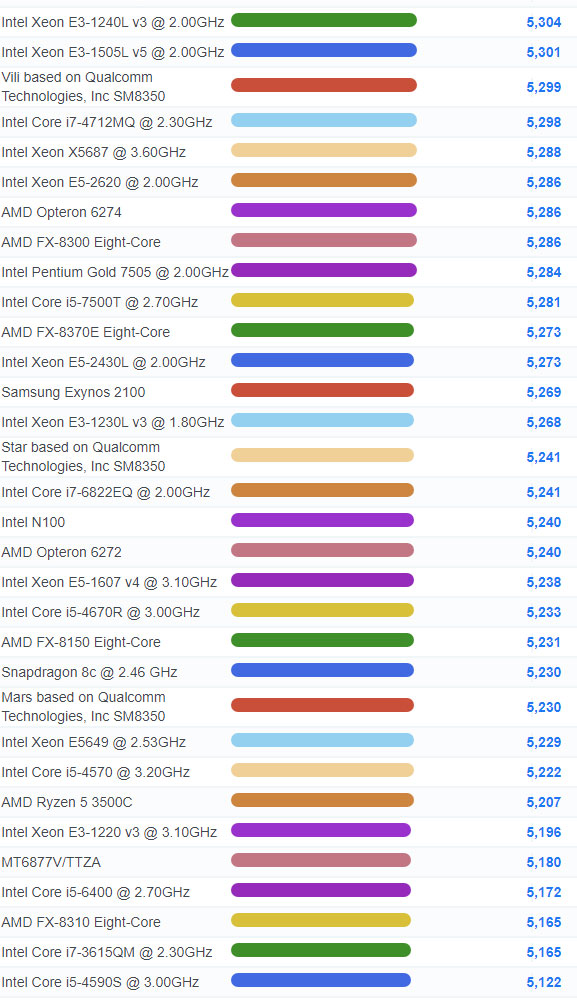Open Intel Xeon E5649 @ 2.53GHz link

coord(94,742)
